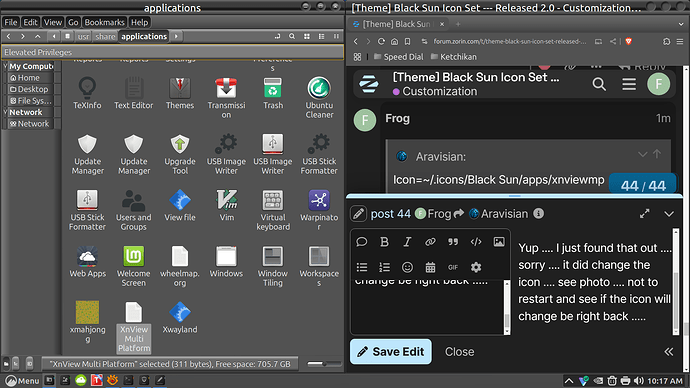Image resolution: width=690 pixels, height=388 pixels.
Task: Expand composer to full screen
Action: pyautogui.click(x=645, y=214)
